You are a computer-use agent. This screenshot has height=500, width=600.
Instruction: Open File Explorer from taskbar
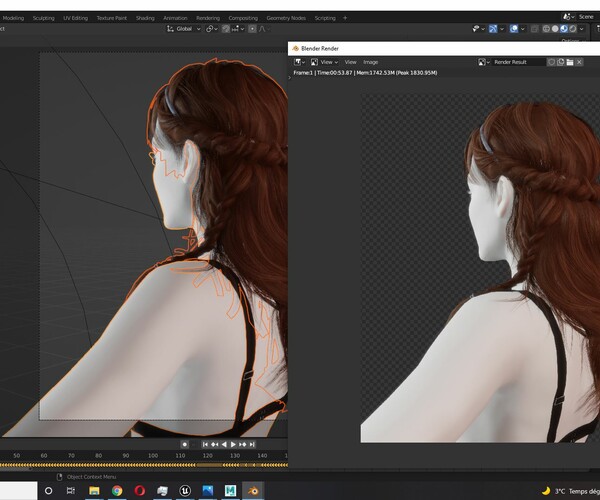click(x=94, y=491)
